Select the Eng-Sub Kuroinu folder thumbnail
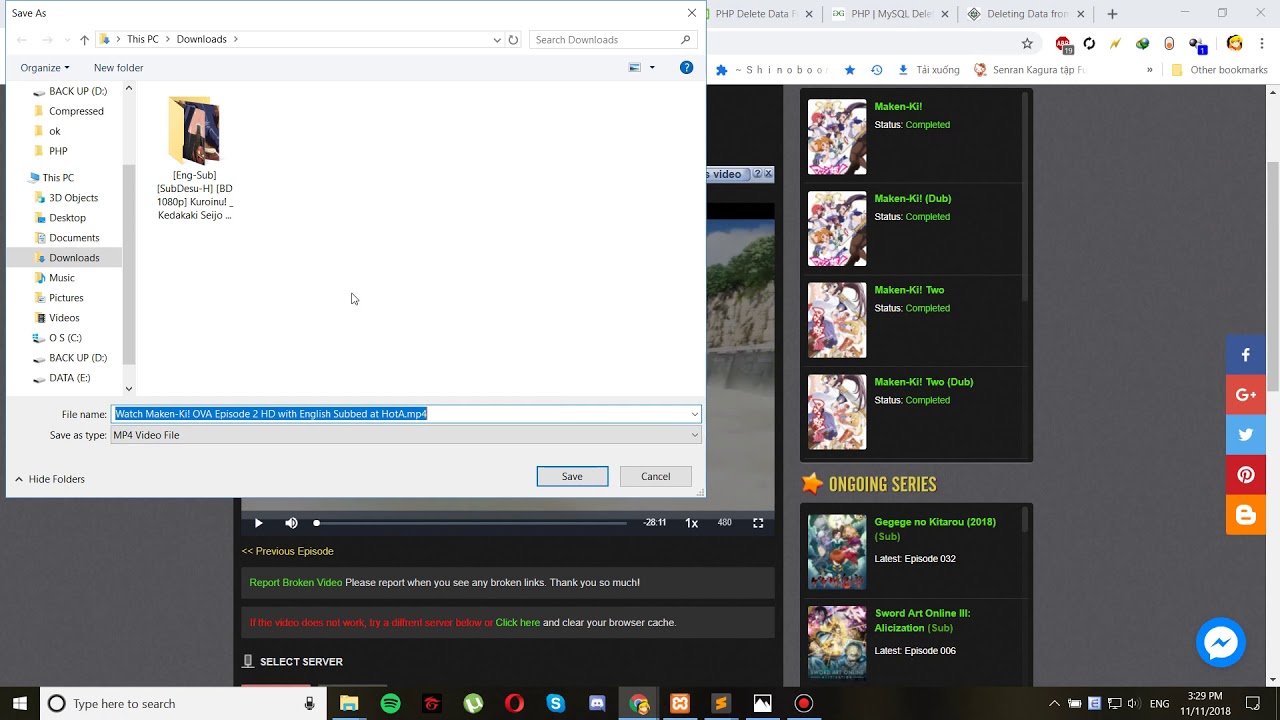 (x=194, y=130)
